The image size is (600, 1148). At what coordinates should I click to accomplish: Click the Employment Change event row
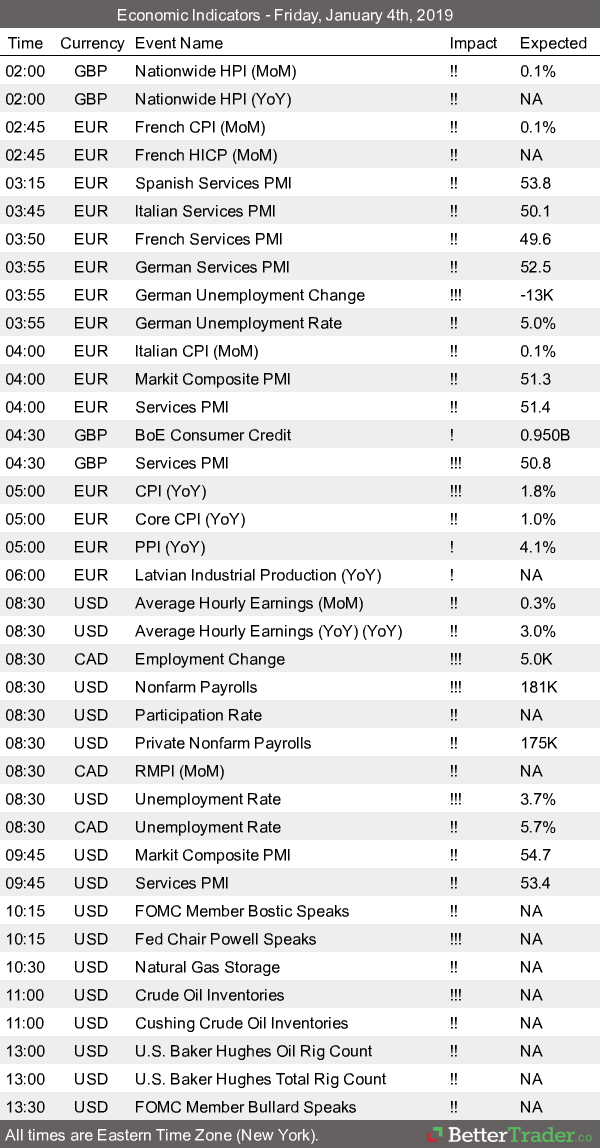pyautogui.click(x=210, y=659)
